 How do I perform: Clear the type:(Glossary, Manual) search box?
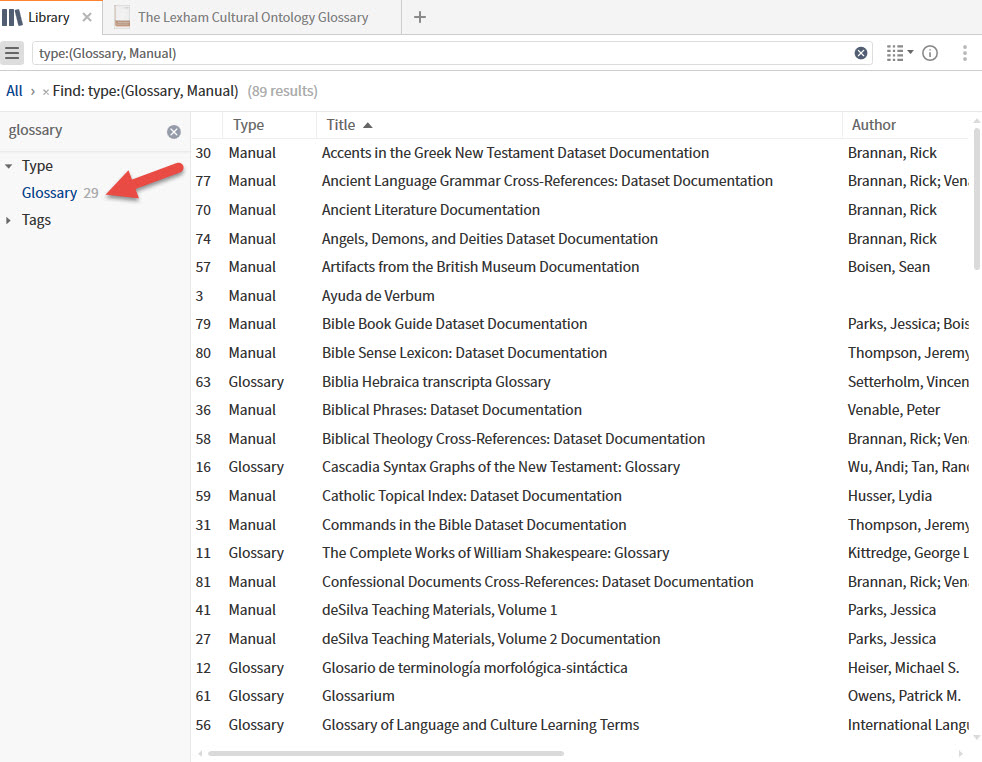[861, 53]
